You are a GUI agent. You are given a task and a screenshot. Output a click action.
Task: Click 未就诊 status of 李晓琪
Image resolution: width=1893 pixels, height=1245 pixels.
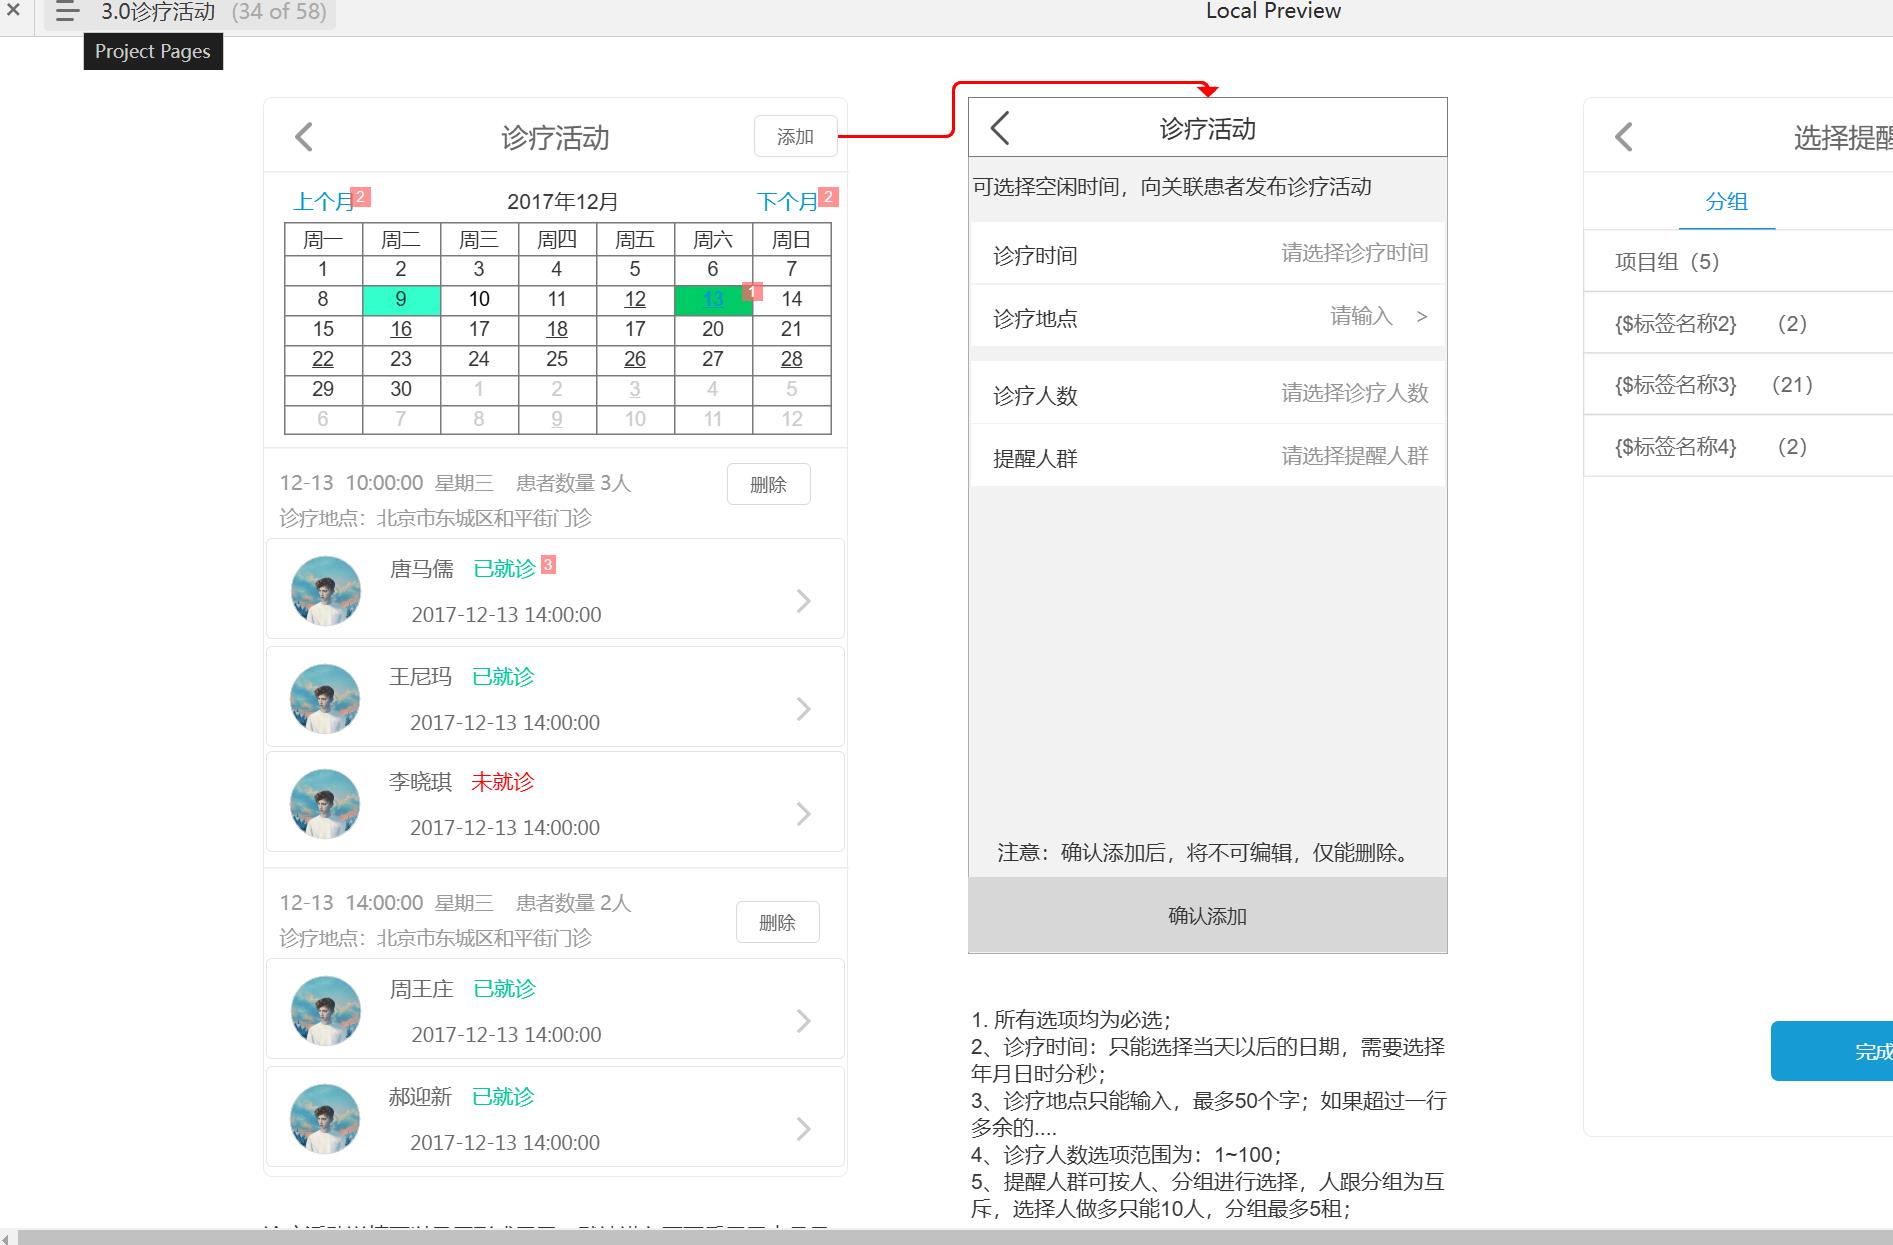click(x=503, y=782)
